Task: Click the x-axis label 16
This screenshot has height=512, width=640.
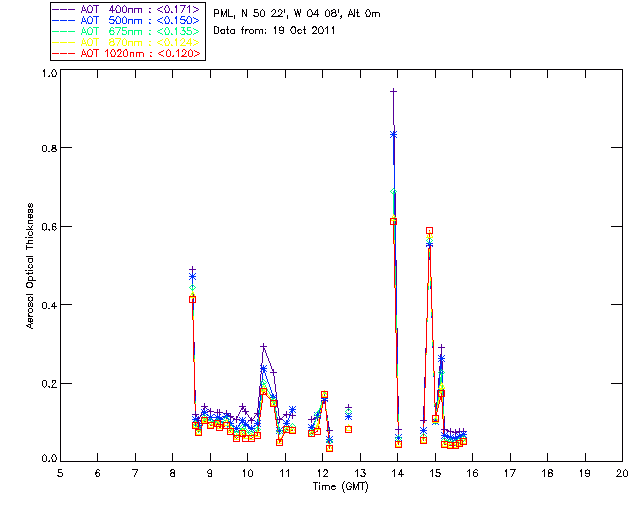Action: [x=473, y=473]
